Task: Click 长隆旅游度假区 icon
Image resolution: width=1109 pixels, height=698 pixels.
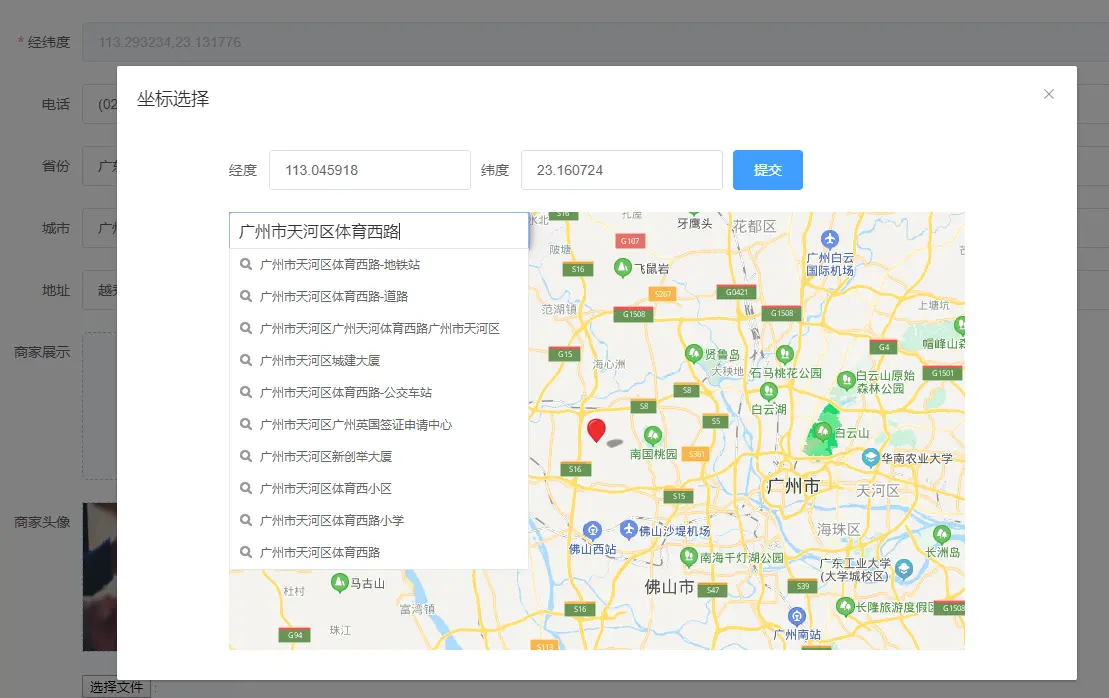Action: [x=845, y=606]
